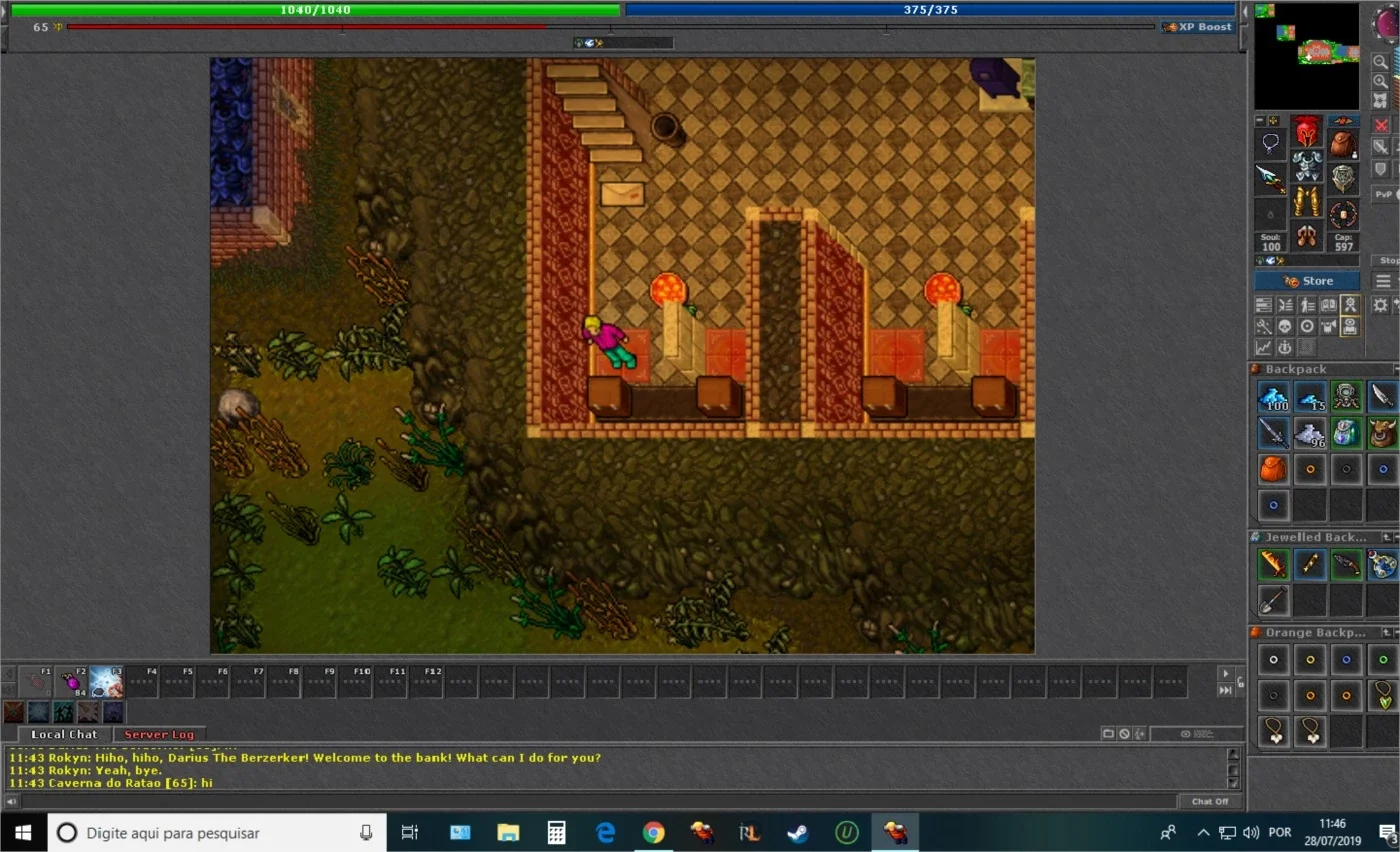Click the 100-stack blue item in Backpack
Image resolution: width=1400 pixels, height=852 pixels.
point(1274,397)
